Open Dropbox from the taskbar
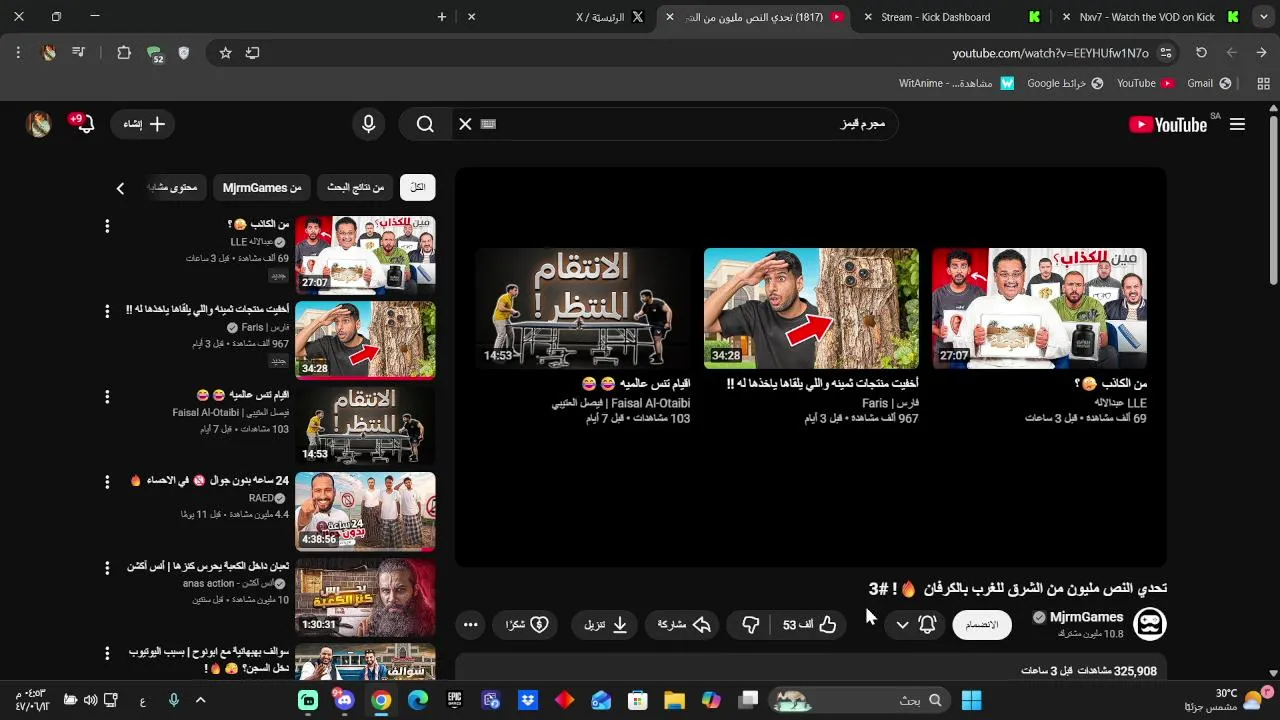The image size is (1280, 720). [528, 700]
